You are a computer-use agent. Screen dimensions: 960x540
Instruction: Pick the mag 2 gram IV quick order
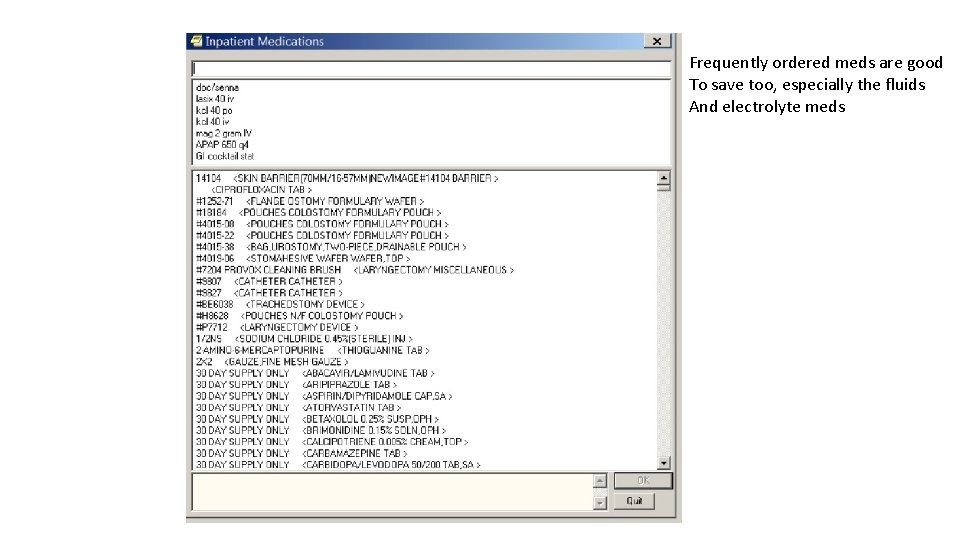(224, 133)
